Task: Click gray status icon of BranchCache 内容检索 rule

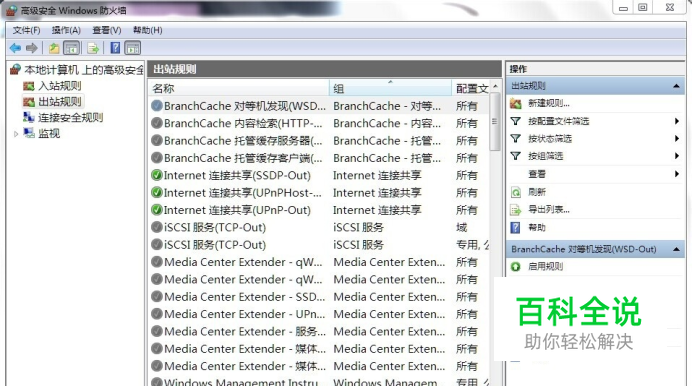Action: (x=157, y=123)
